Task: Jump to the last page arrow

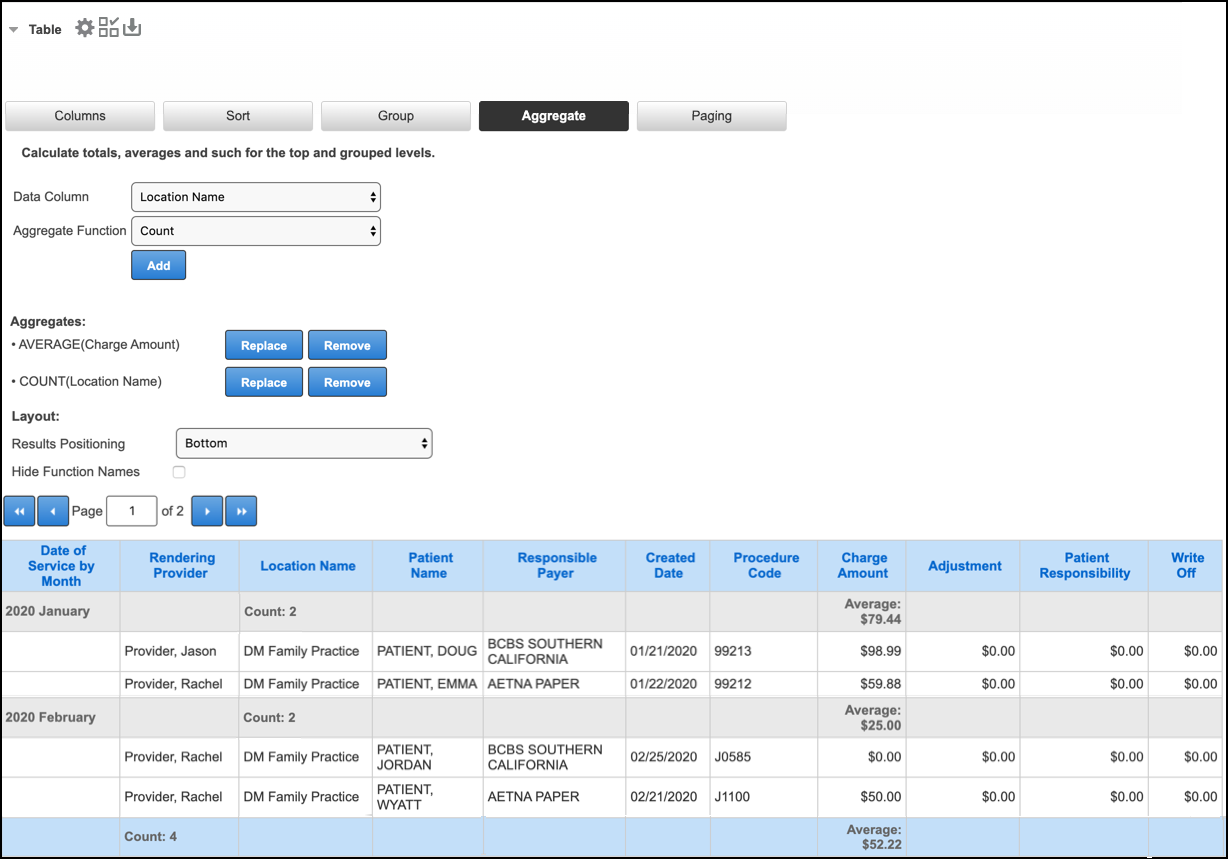Action: 241,511
